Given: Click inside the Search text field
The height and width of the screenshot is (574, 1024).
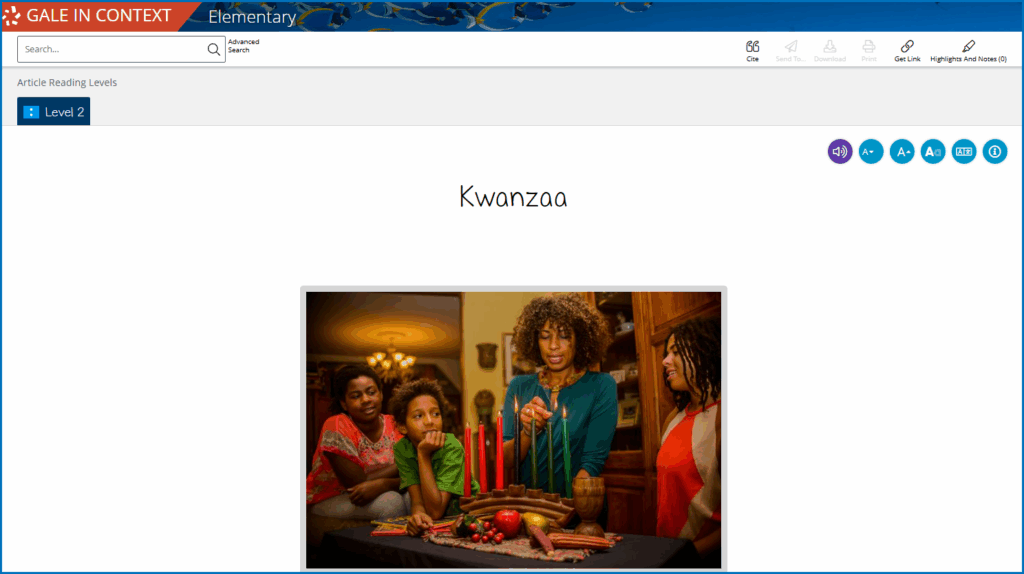Looking at the screenshot, I should coord(110,49).
